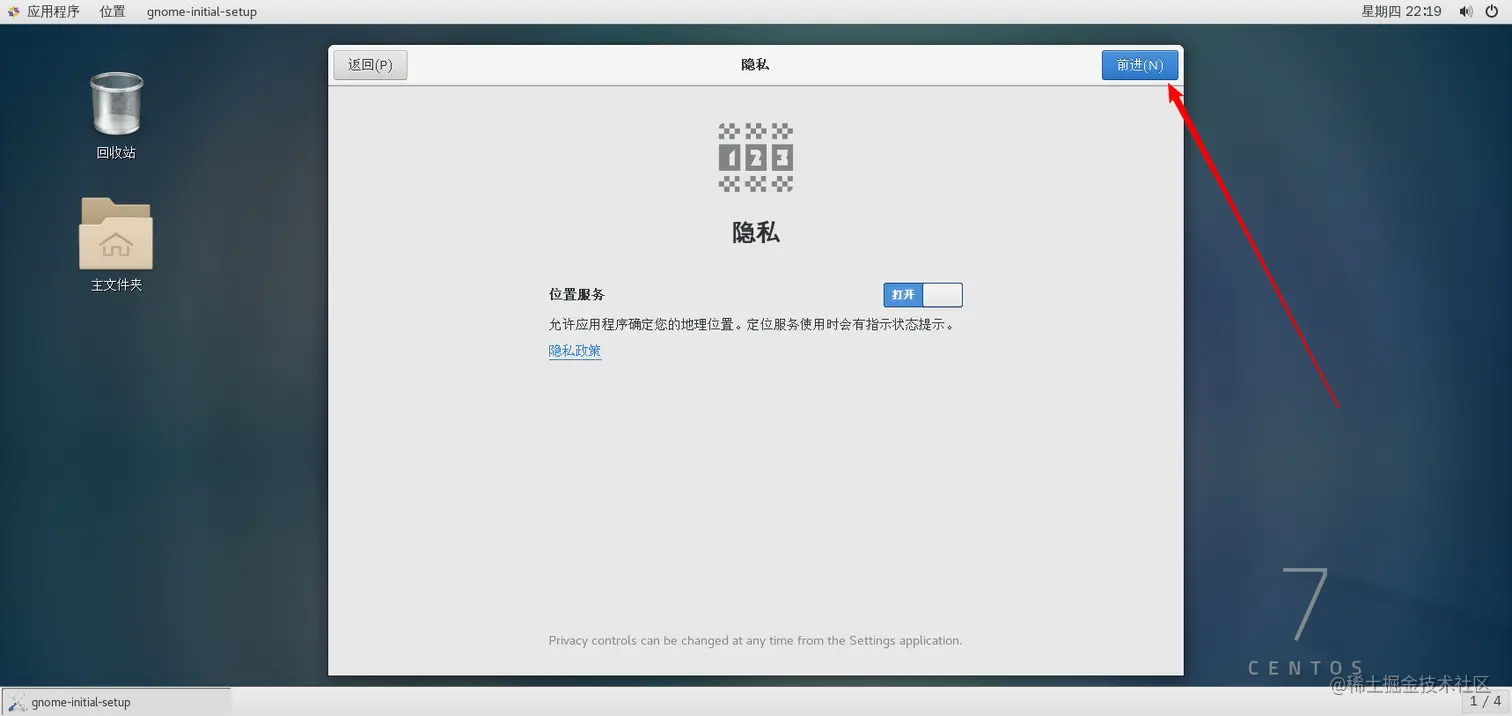Open the 应用程序 applications menu

point(44,12)
